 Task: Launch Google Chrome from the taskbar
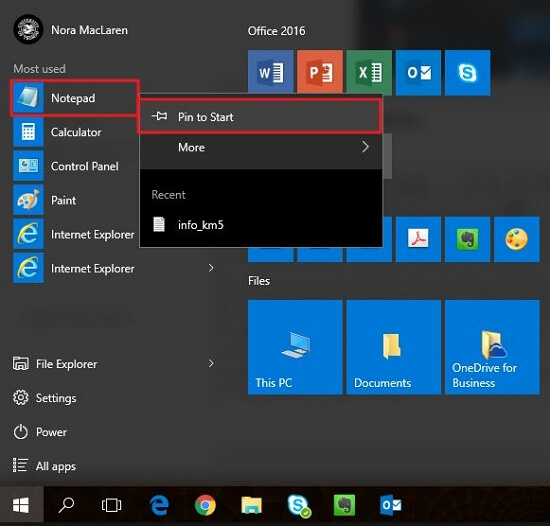(x=205, y=505)
